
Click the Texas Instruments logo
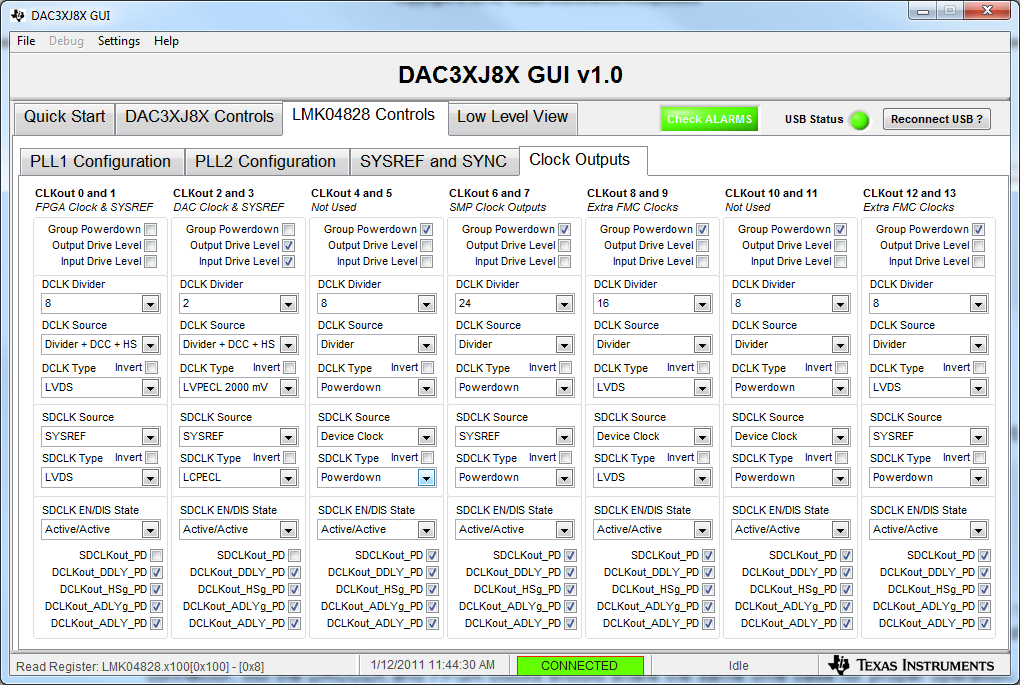coord(911,665)
